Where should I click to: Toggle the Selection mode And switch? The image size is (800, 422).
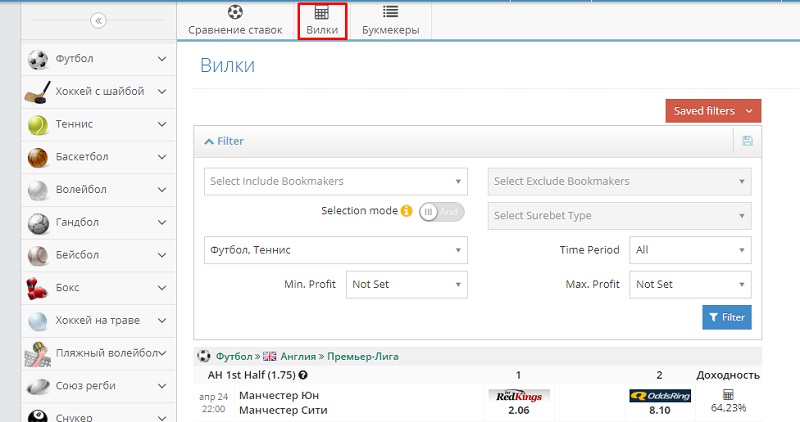(x=441, y=212)
